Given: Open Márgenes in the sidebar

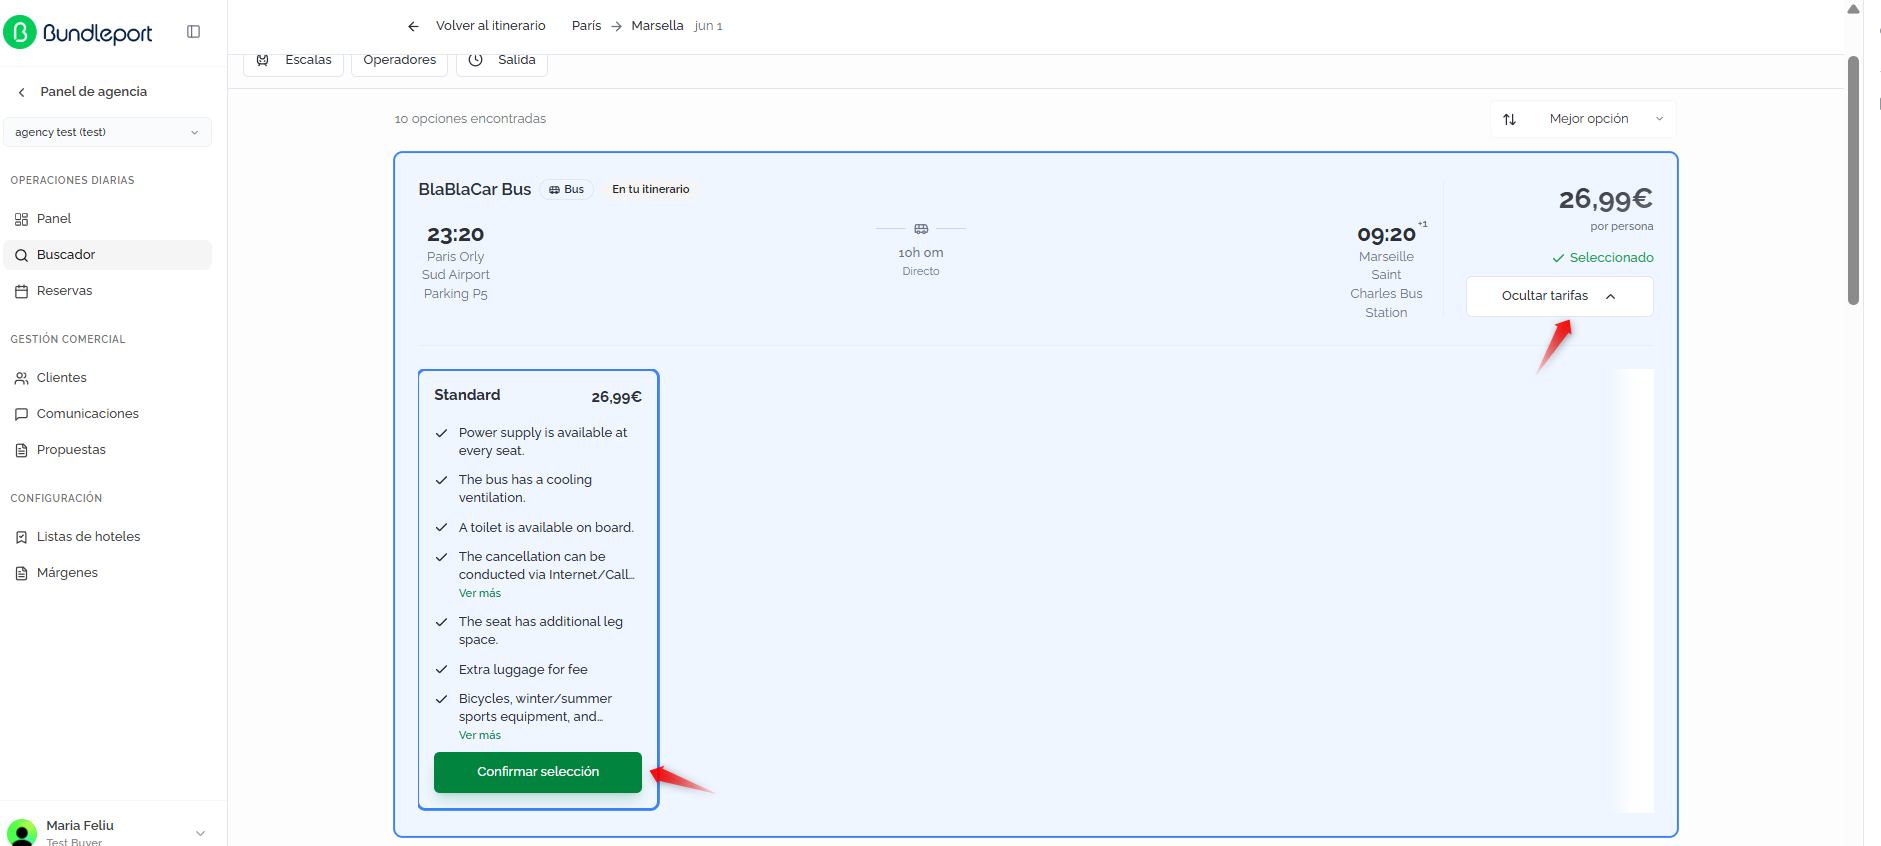Looking at the screenshot, I should pyautogui.click(x=107, y=573).
